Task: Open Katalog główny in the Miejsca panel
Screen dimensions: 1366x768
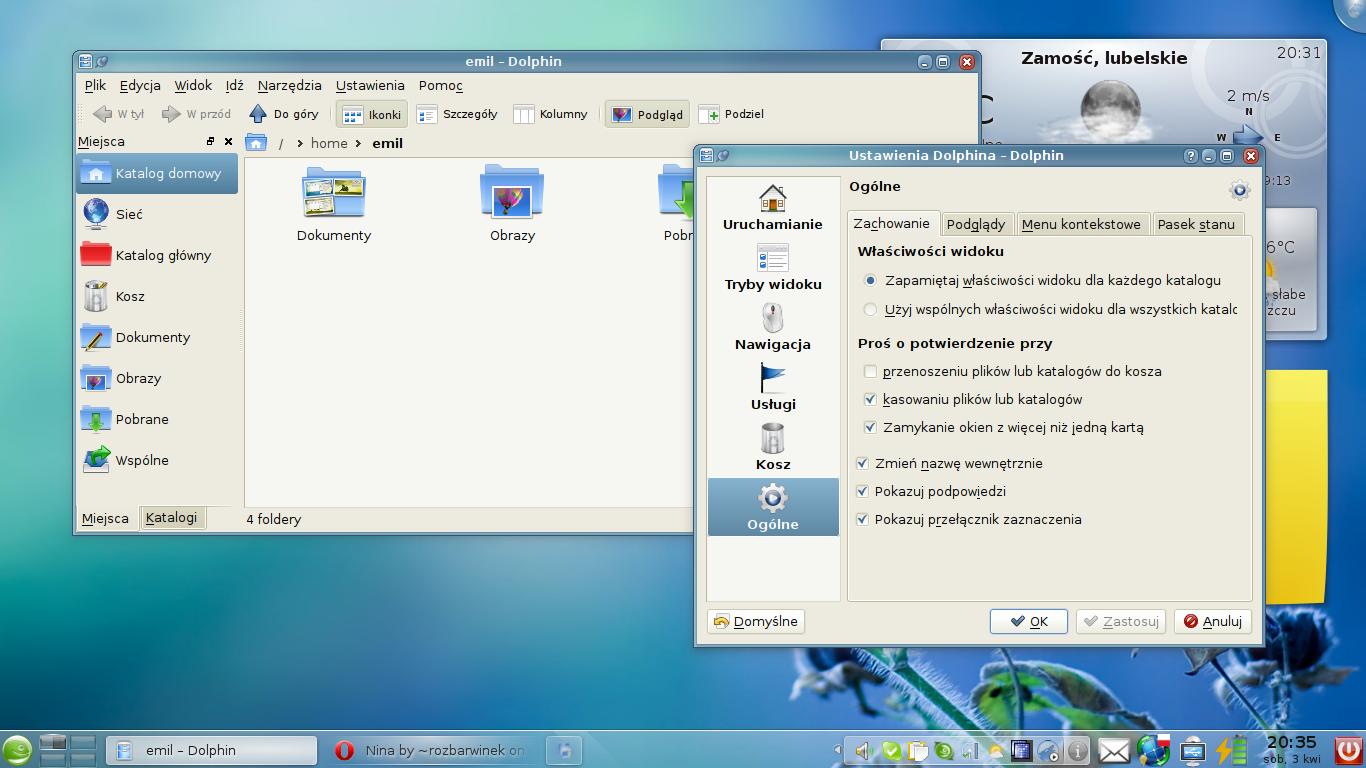Action: [157, 255]
